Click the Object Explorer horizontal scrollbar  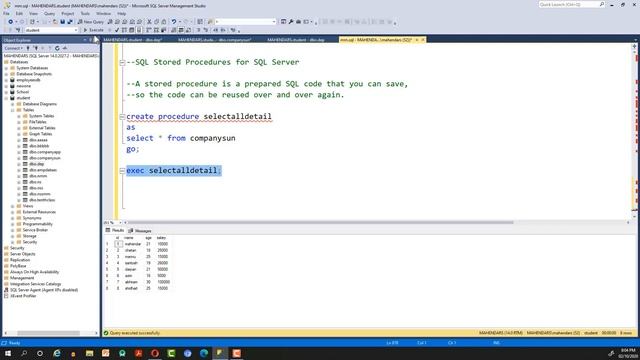pos(49,333)
